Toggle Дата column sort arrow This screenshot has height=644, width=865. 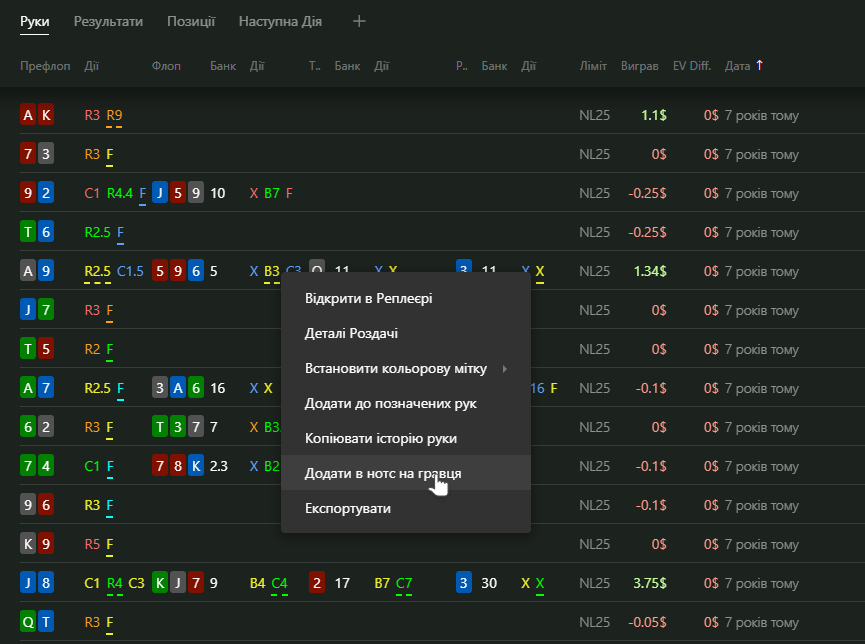(759, 65)
